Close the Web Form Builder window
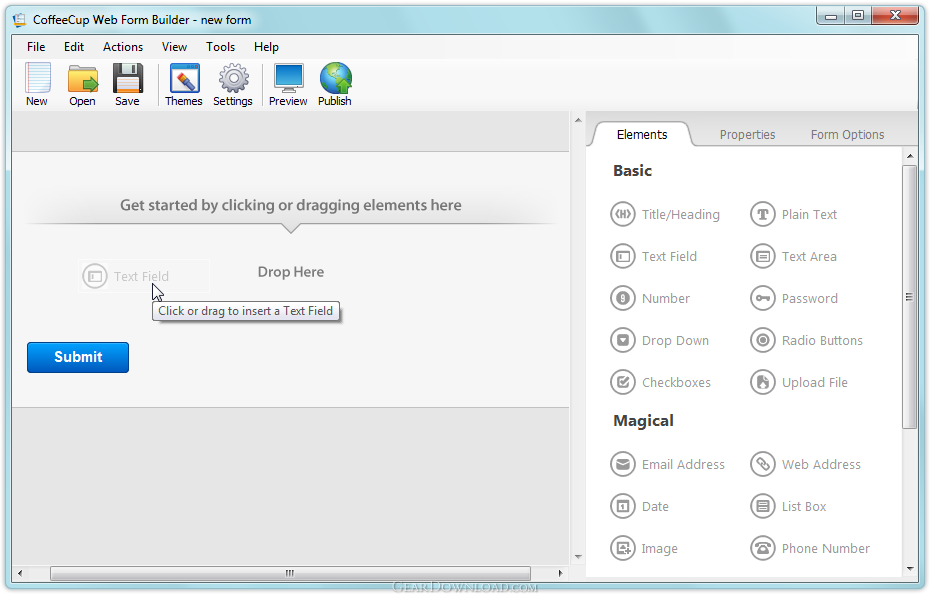 [896, 16]
